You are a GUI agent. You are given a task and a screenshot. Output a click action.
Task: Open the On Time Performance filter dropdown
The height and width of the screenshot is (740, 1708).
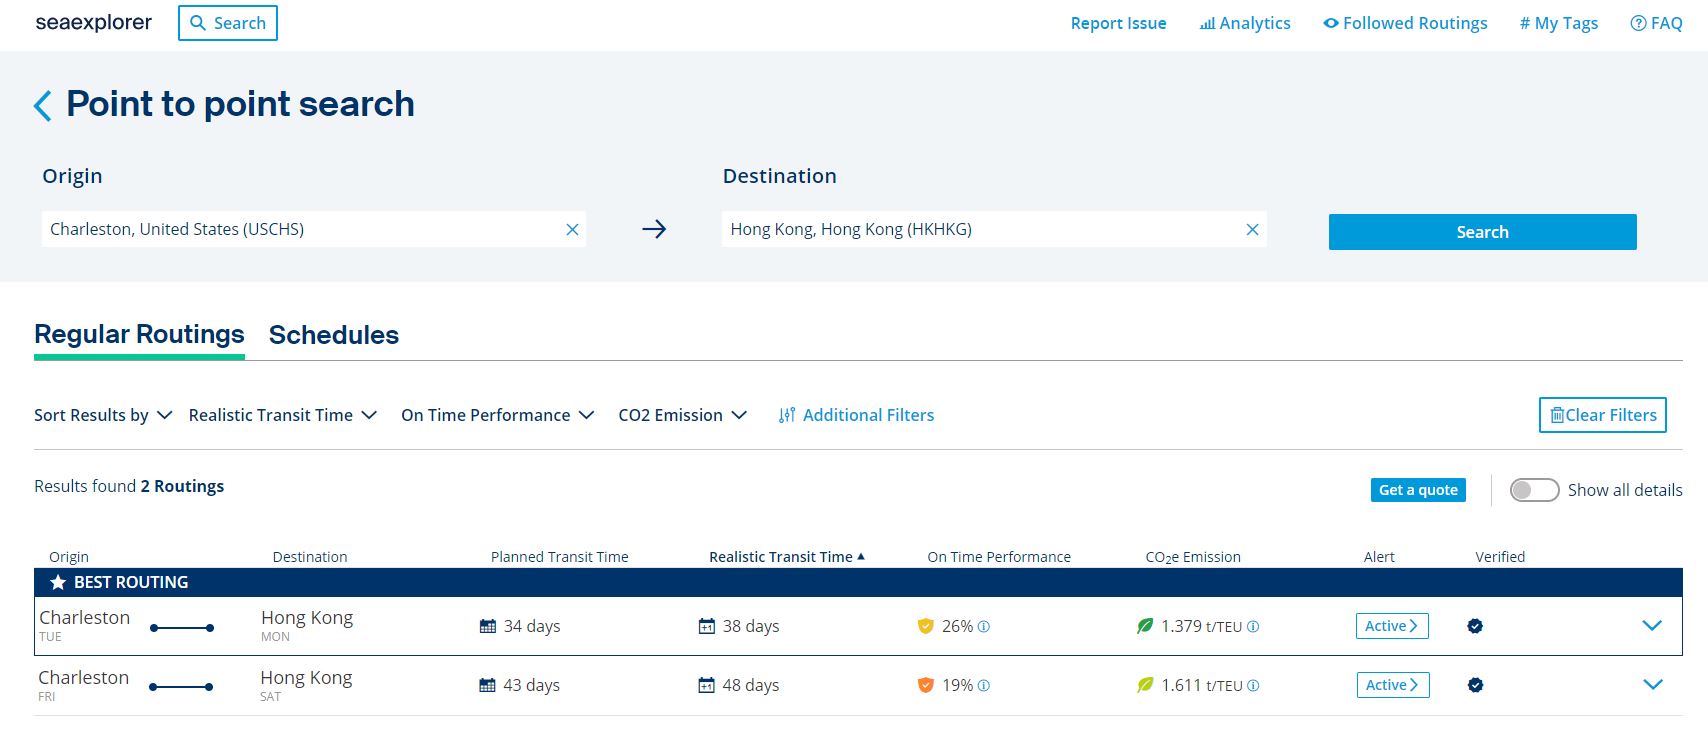497,415
